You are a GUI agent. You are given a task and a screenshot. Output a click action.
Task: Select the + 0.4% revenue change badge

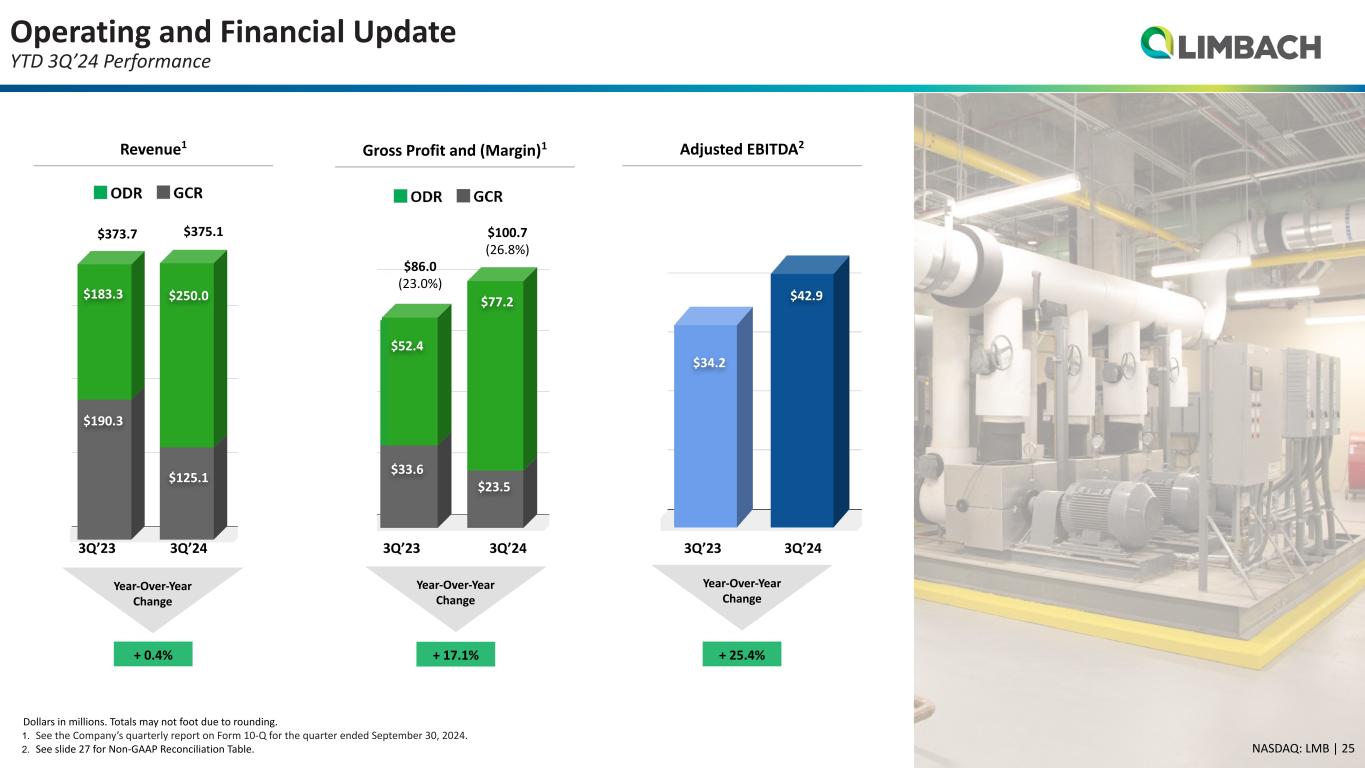152,655
